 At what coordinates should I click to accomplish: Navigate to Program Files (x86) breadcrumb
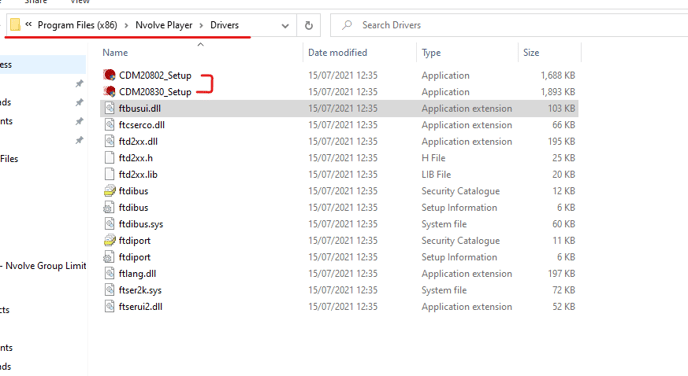[x=77, y=25]
